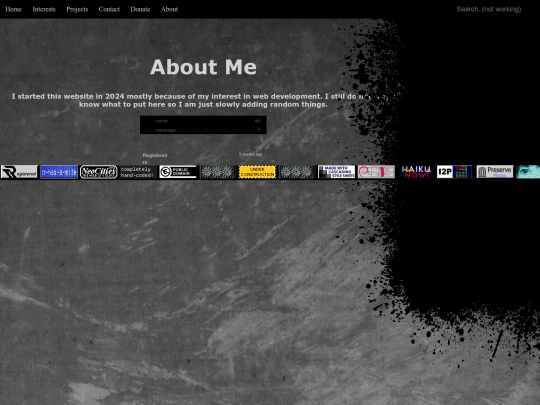Open the Haiku Now! badge
The image size is (540, 405).
[416, 172]
